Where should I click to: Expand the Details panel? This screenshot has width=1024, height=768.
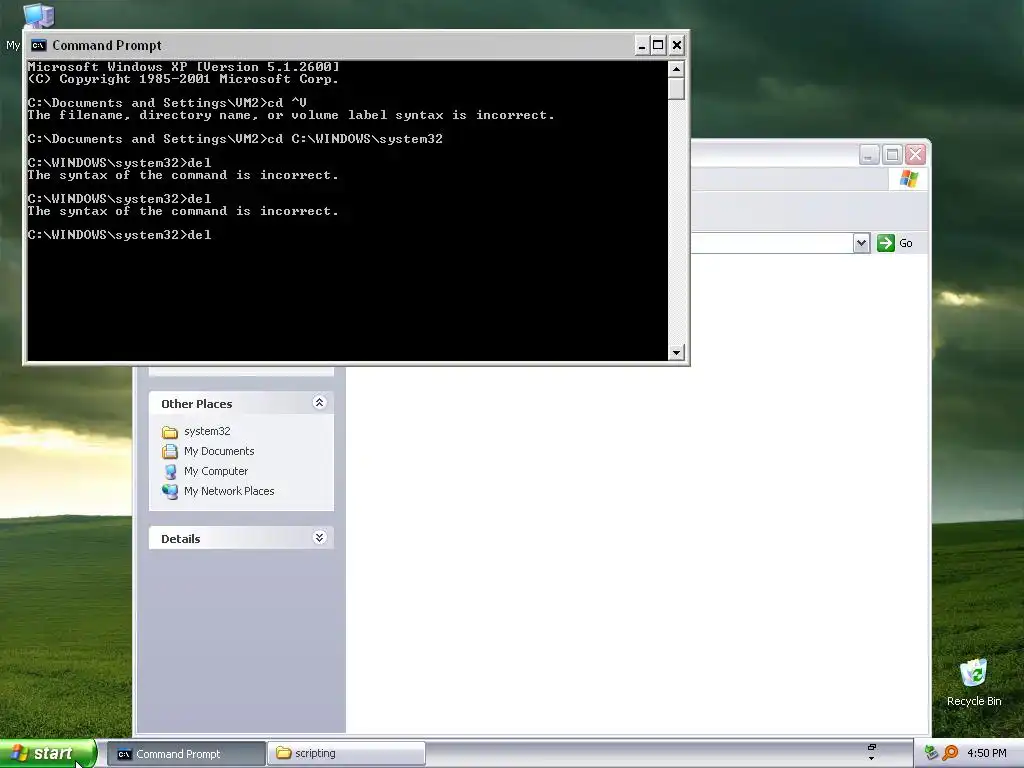319,537
